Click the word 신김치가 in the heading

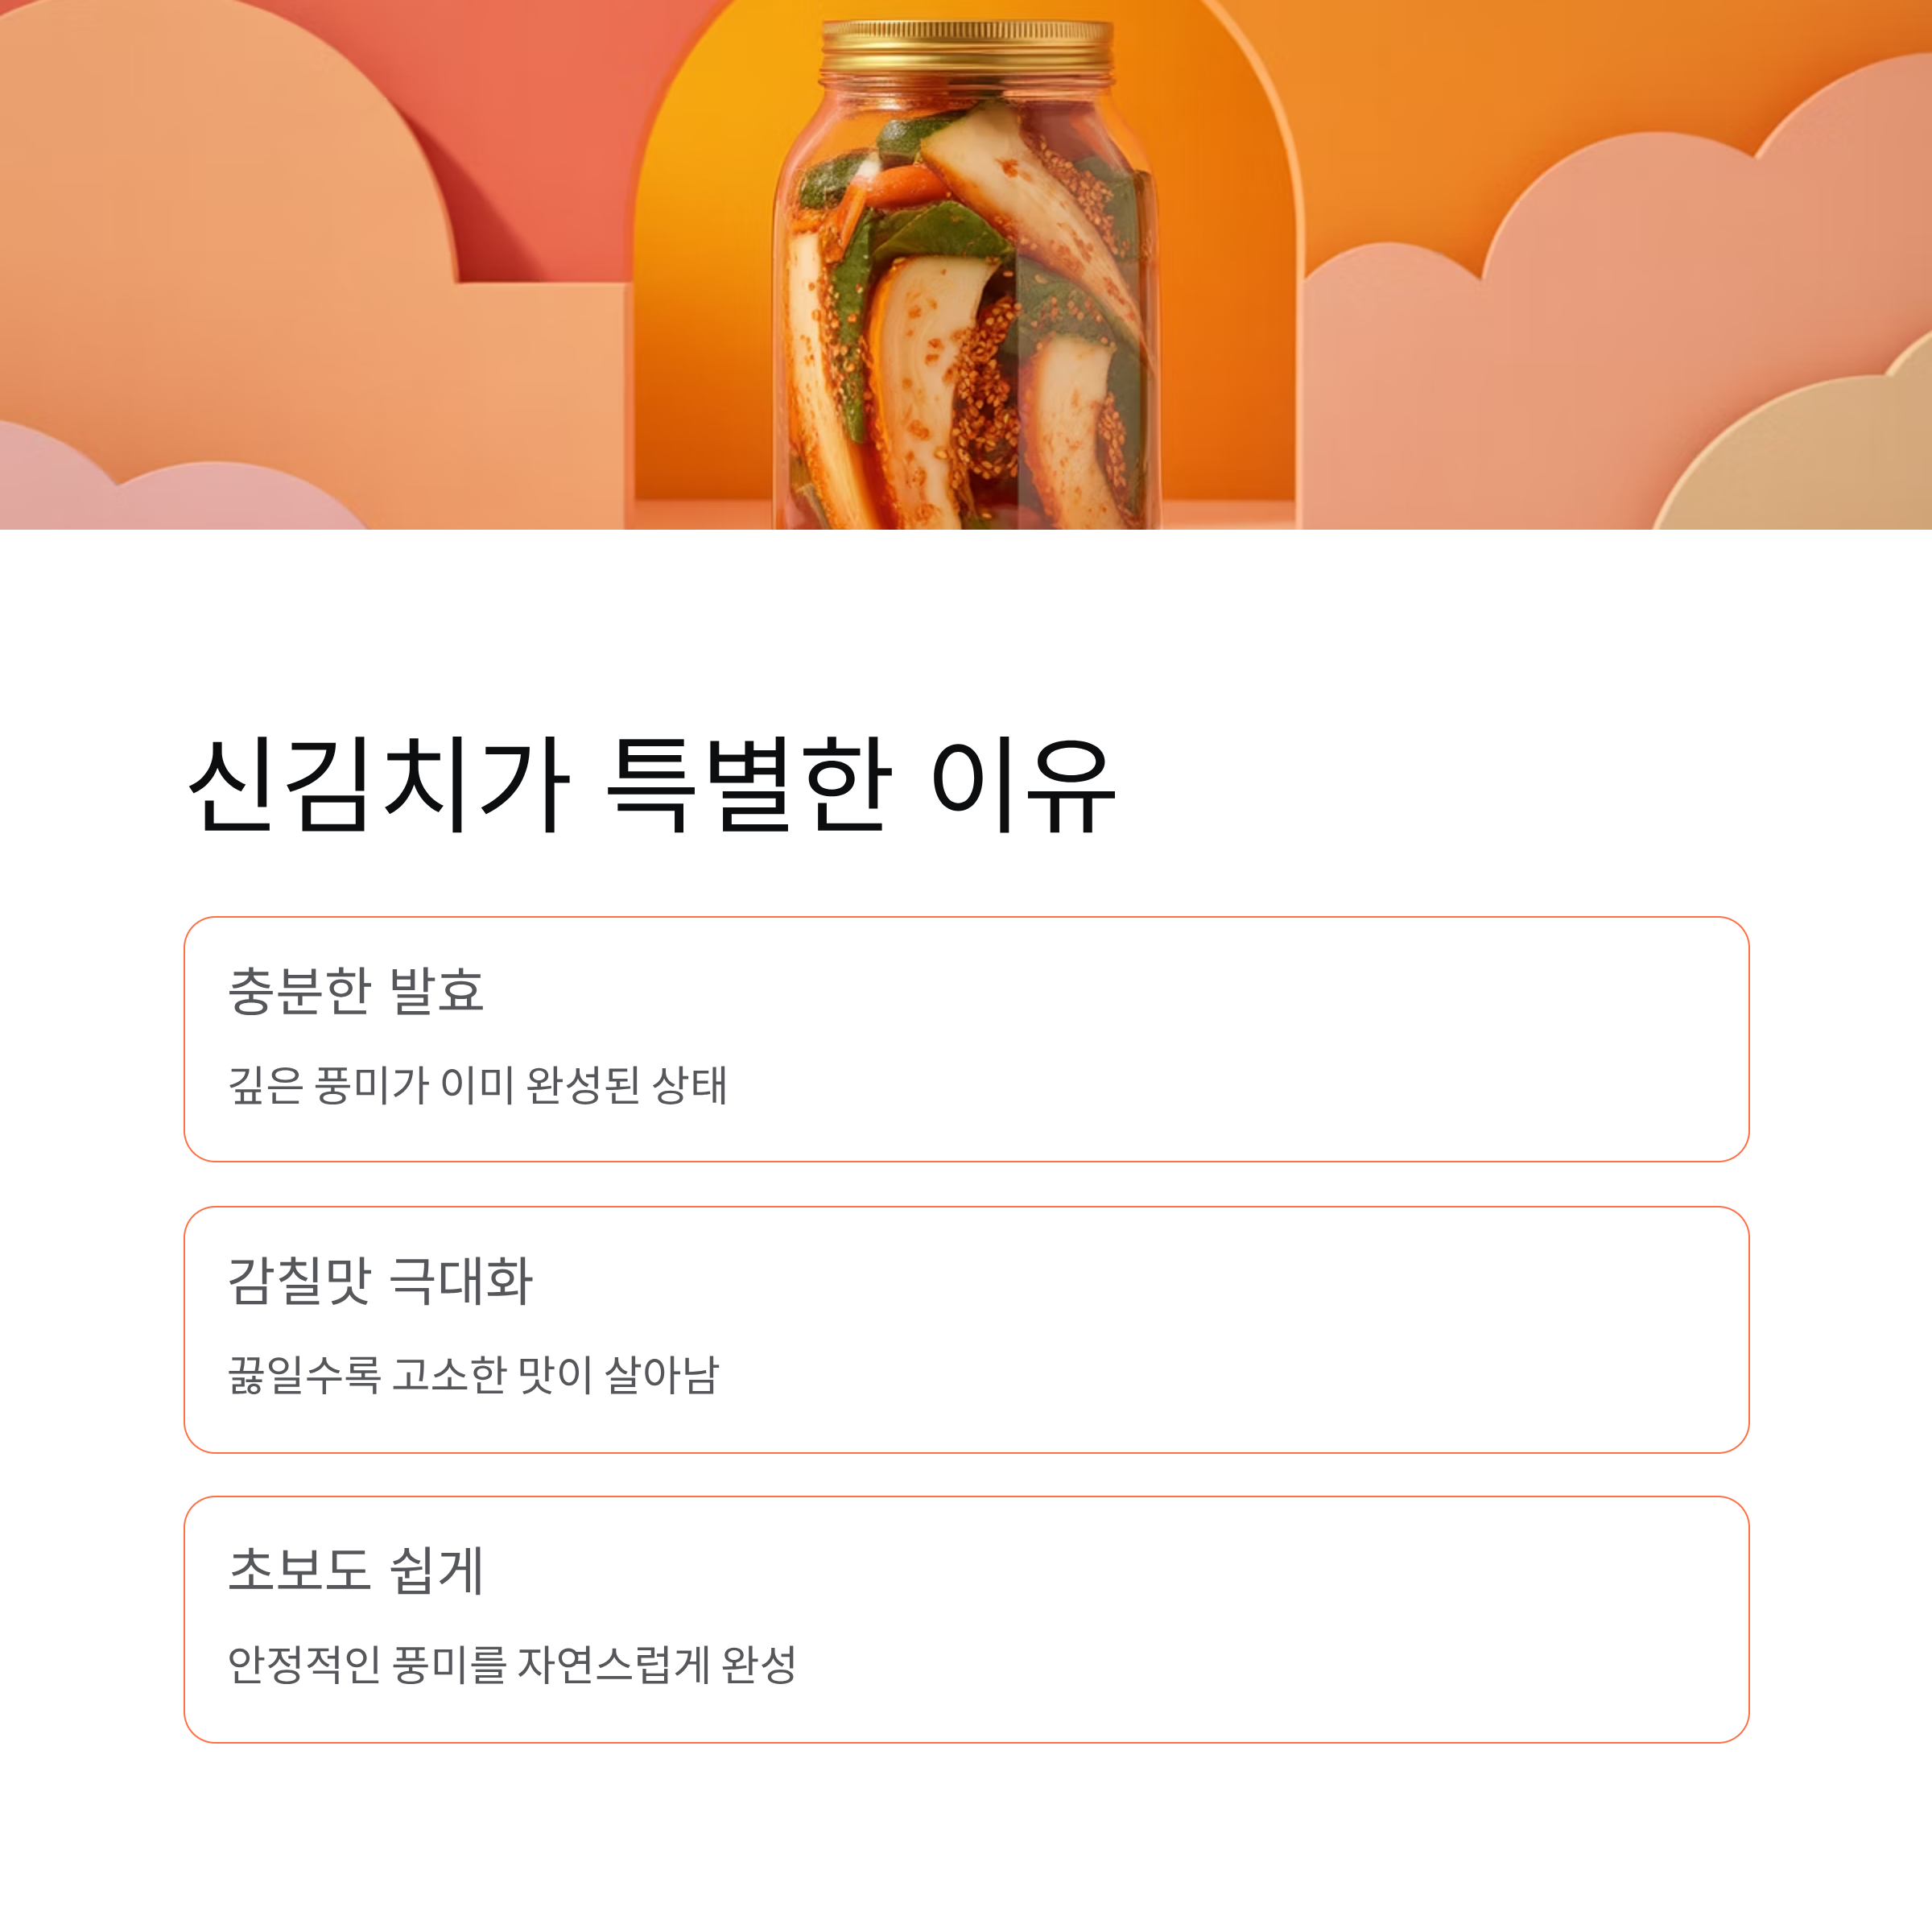pos(379,785)
